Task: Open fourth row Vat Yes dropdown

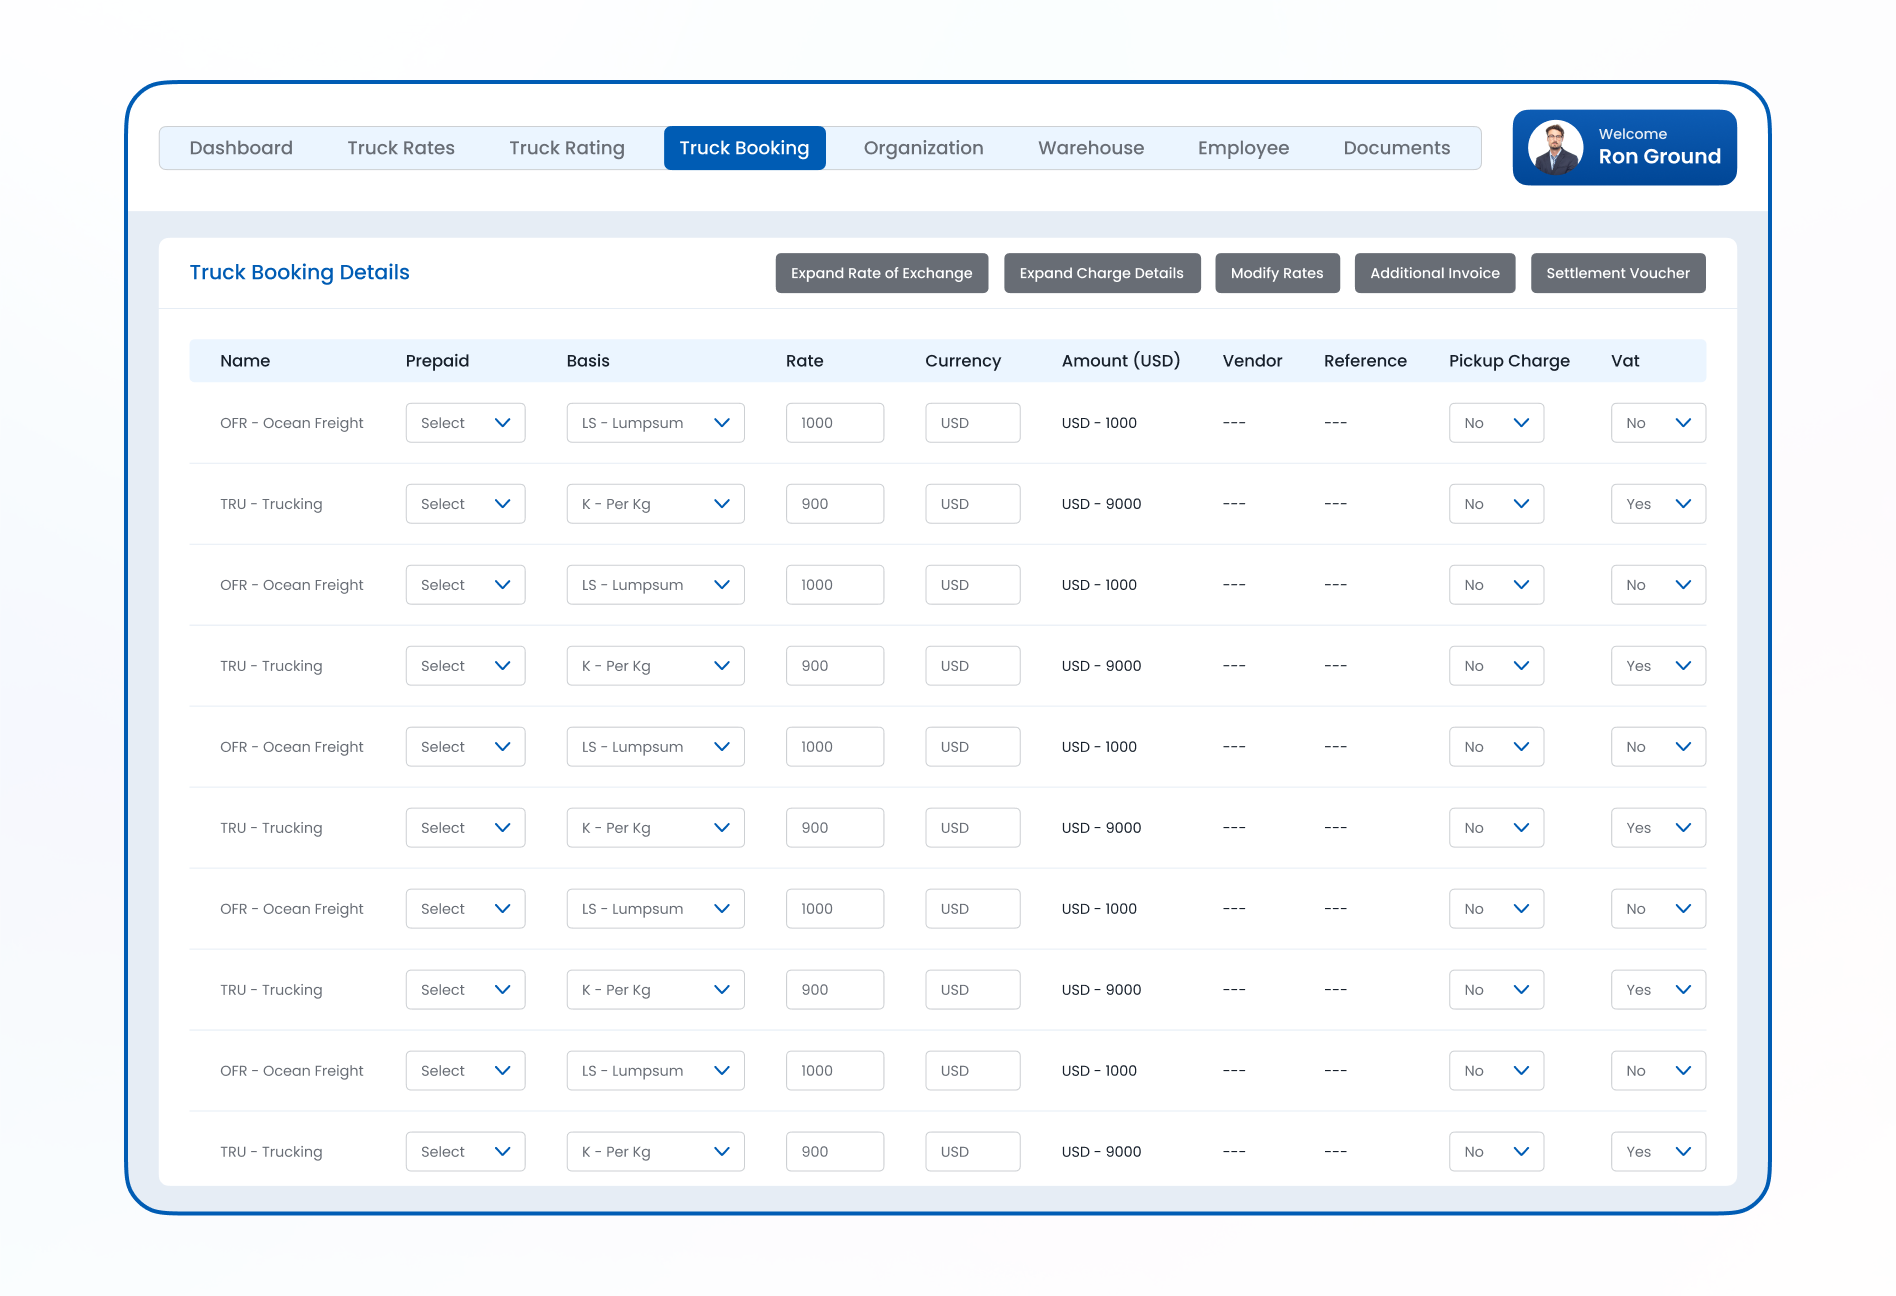Action: (1658, 666)
